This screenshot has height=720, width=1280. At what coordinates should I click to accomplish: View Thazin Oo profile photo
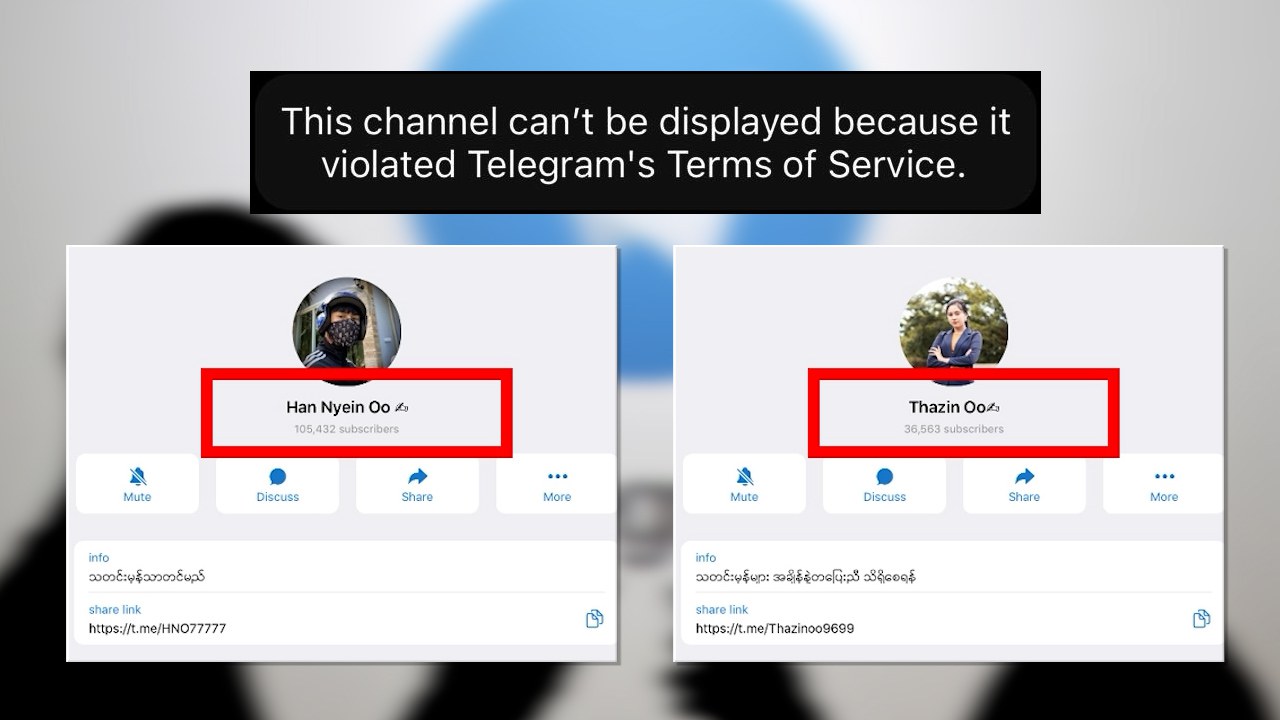pos(954,331)
